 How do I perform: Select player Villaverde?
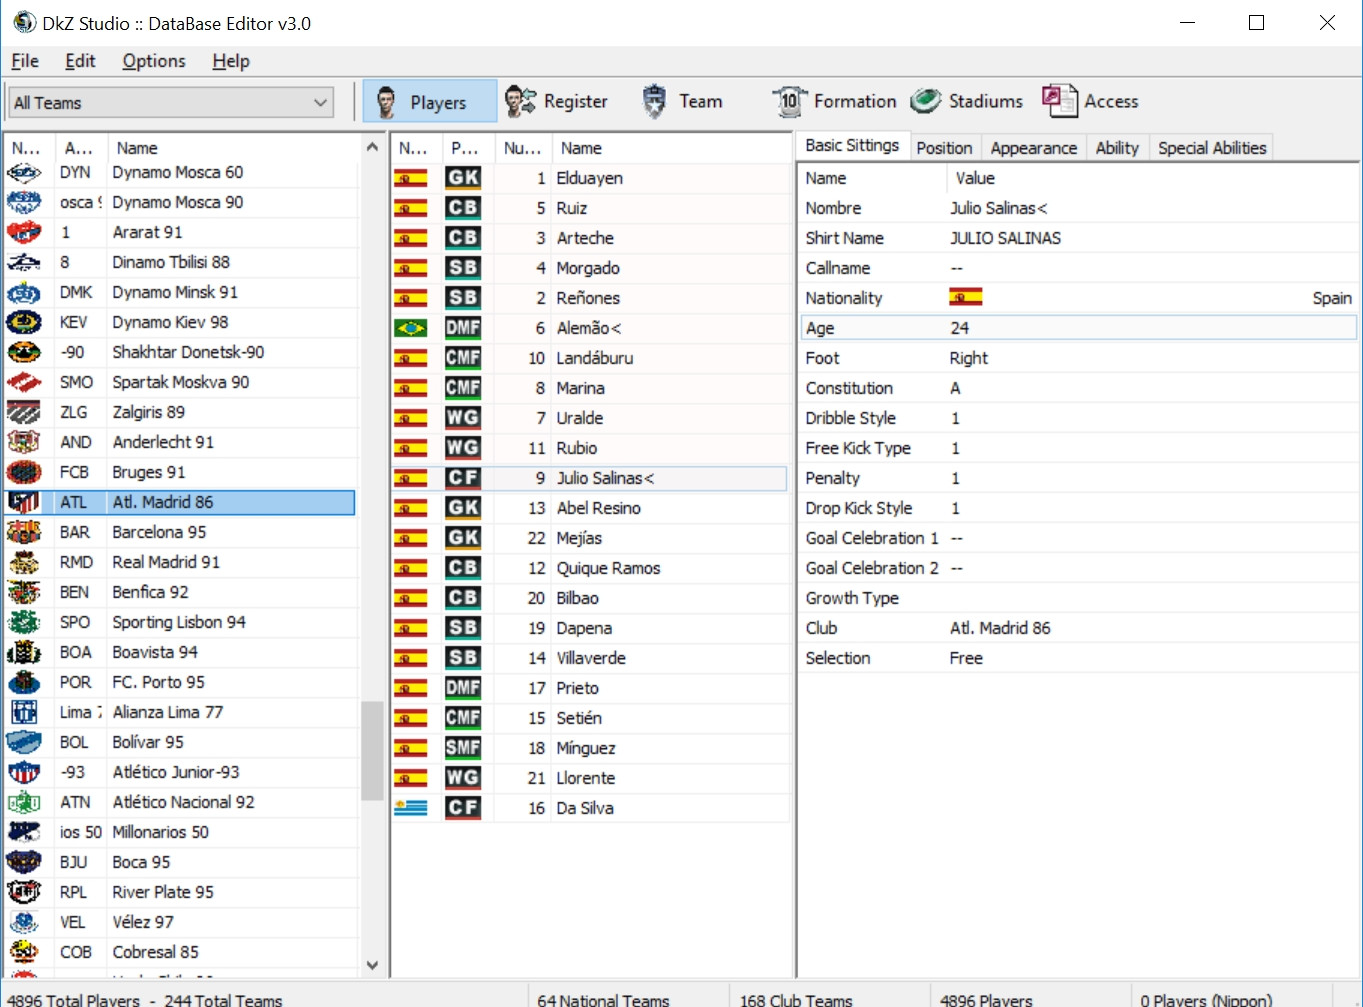[x=591, y=658]
